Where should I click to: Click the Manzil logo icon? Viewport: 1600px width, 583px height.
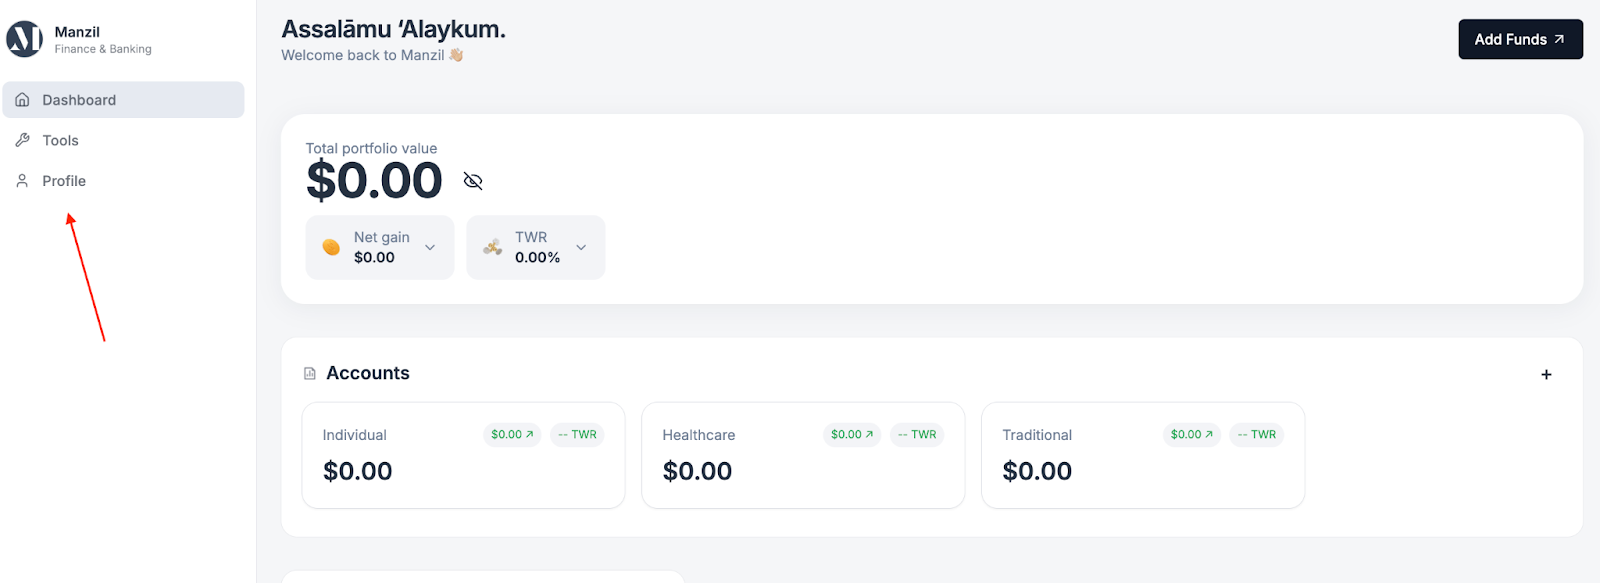[x=25, y=39]
